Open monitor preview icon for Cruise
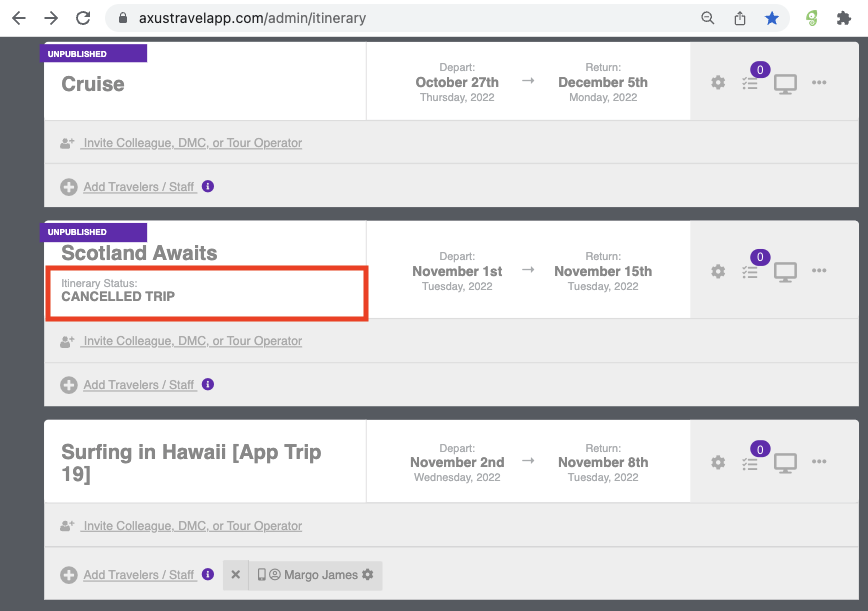 coord(785,84)
